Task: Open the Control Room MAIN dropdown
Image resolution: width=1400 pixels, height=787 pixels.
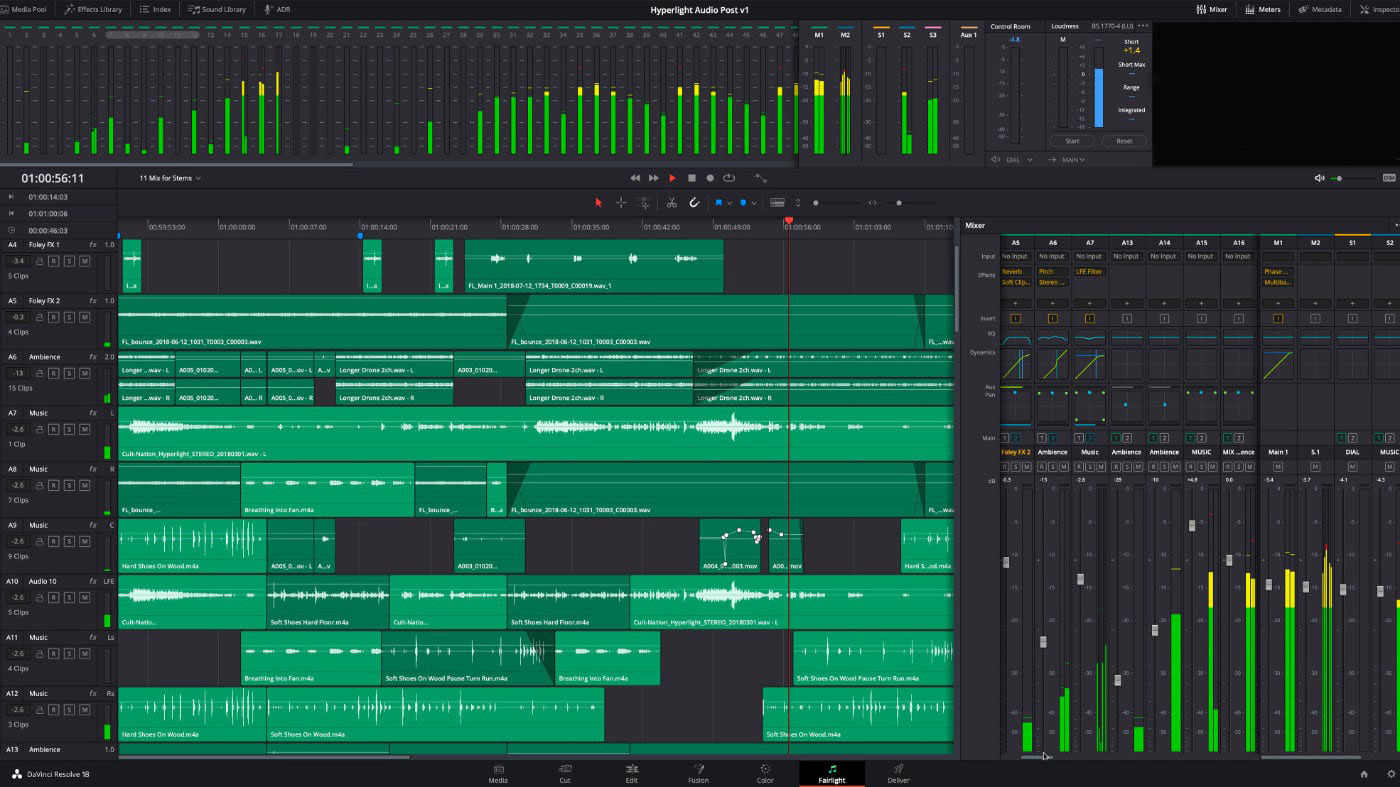Action: tap(1074, 159)
